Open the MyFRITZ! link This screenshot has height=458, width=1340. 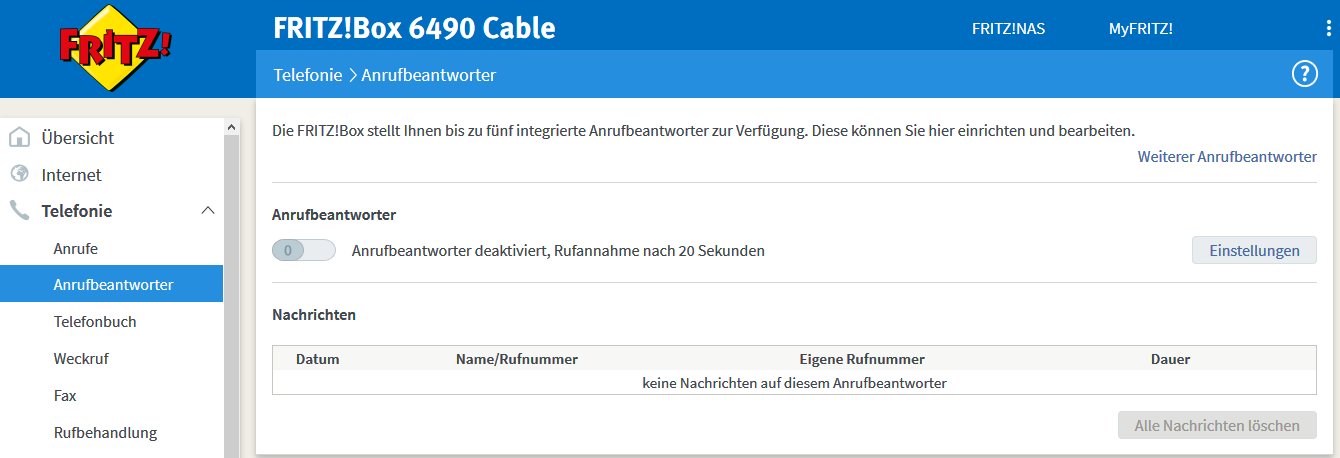[1140, 29]
